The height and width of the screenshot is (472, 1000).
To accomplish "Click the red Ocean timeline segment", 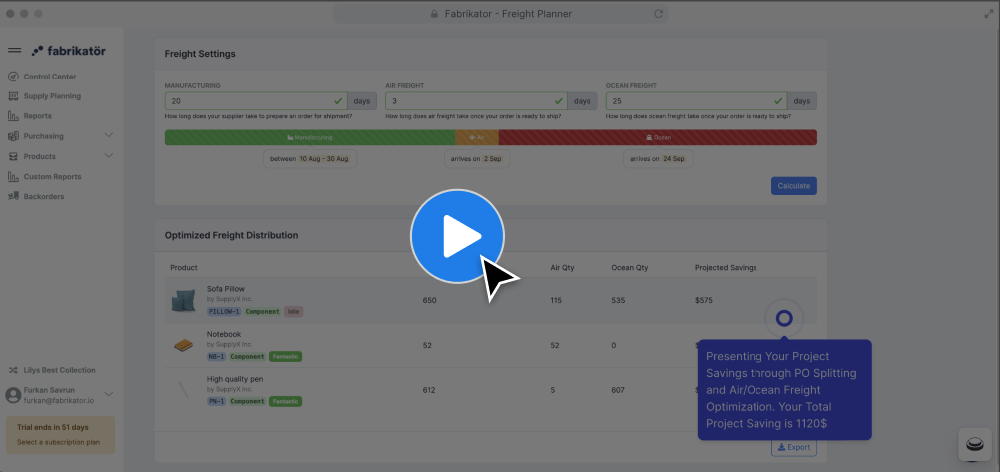I will click(658, 137).
